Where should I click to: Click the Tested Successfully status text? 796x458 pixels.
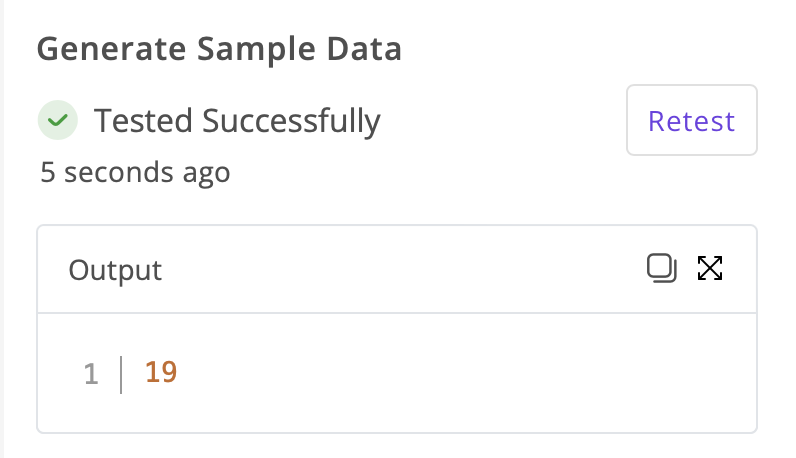click(237, 121)
